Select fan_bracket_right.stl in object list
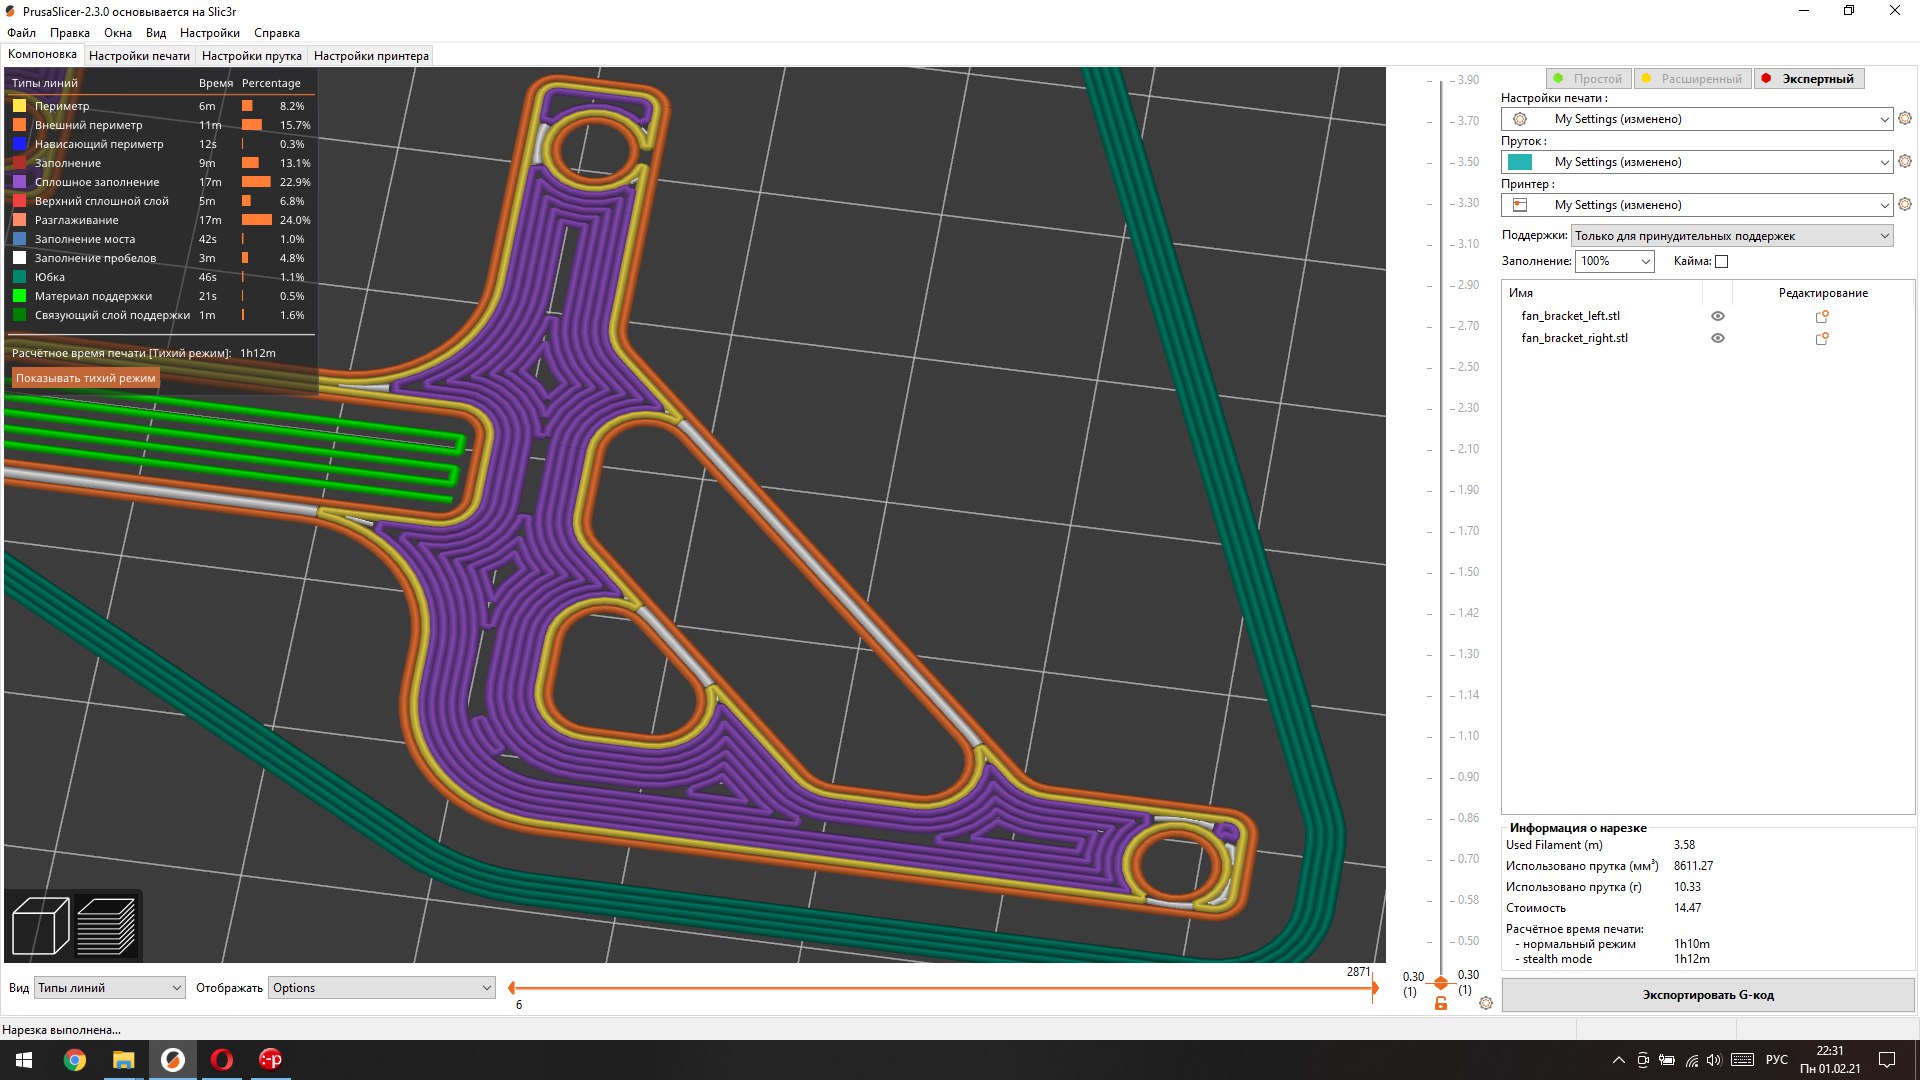Viewport: 1920px width, 1080px height. point(1574,338)
